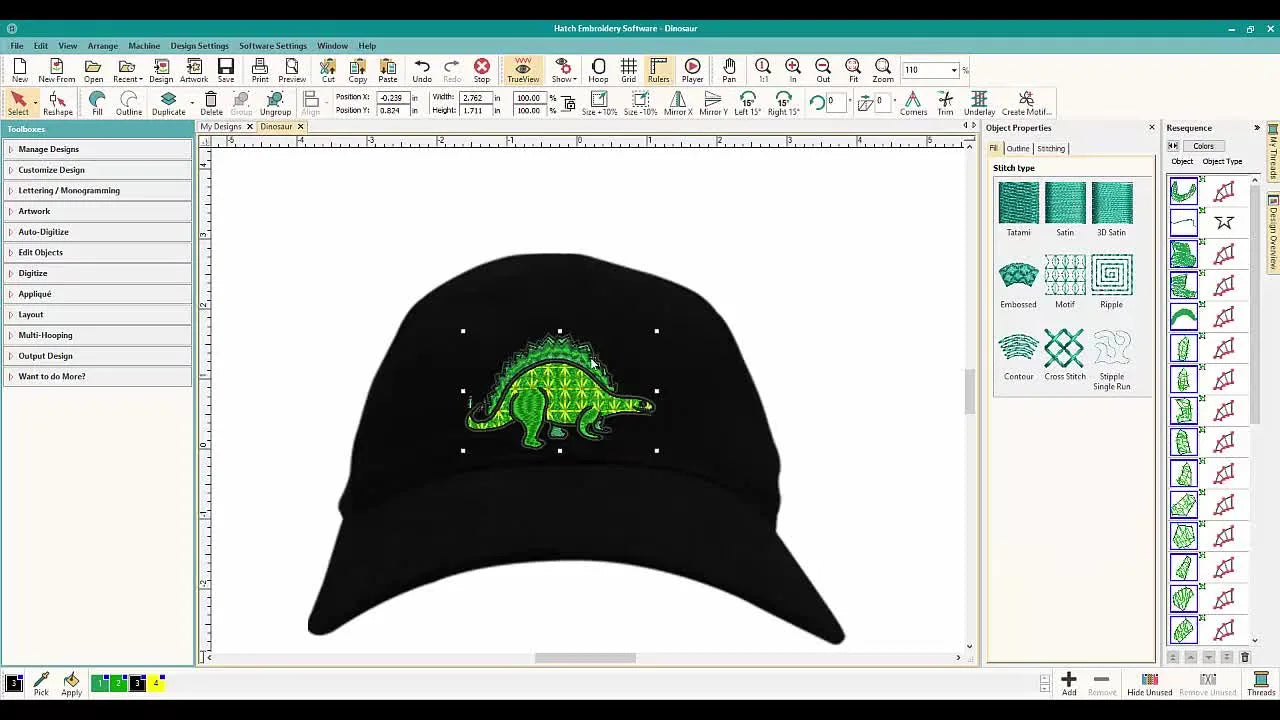This screenshot has width=1280, height=720.
Task: Select yellow color swatch 4
Action: [x=157, y=683]
